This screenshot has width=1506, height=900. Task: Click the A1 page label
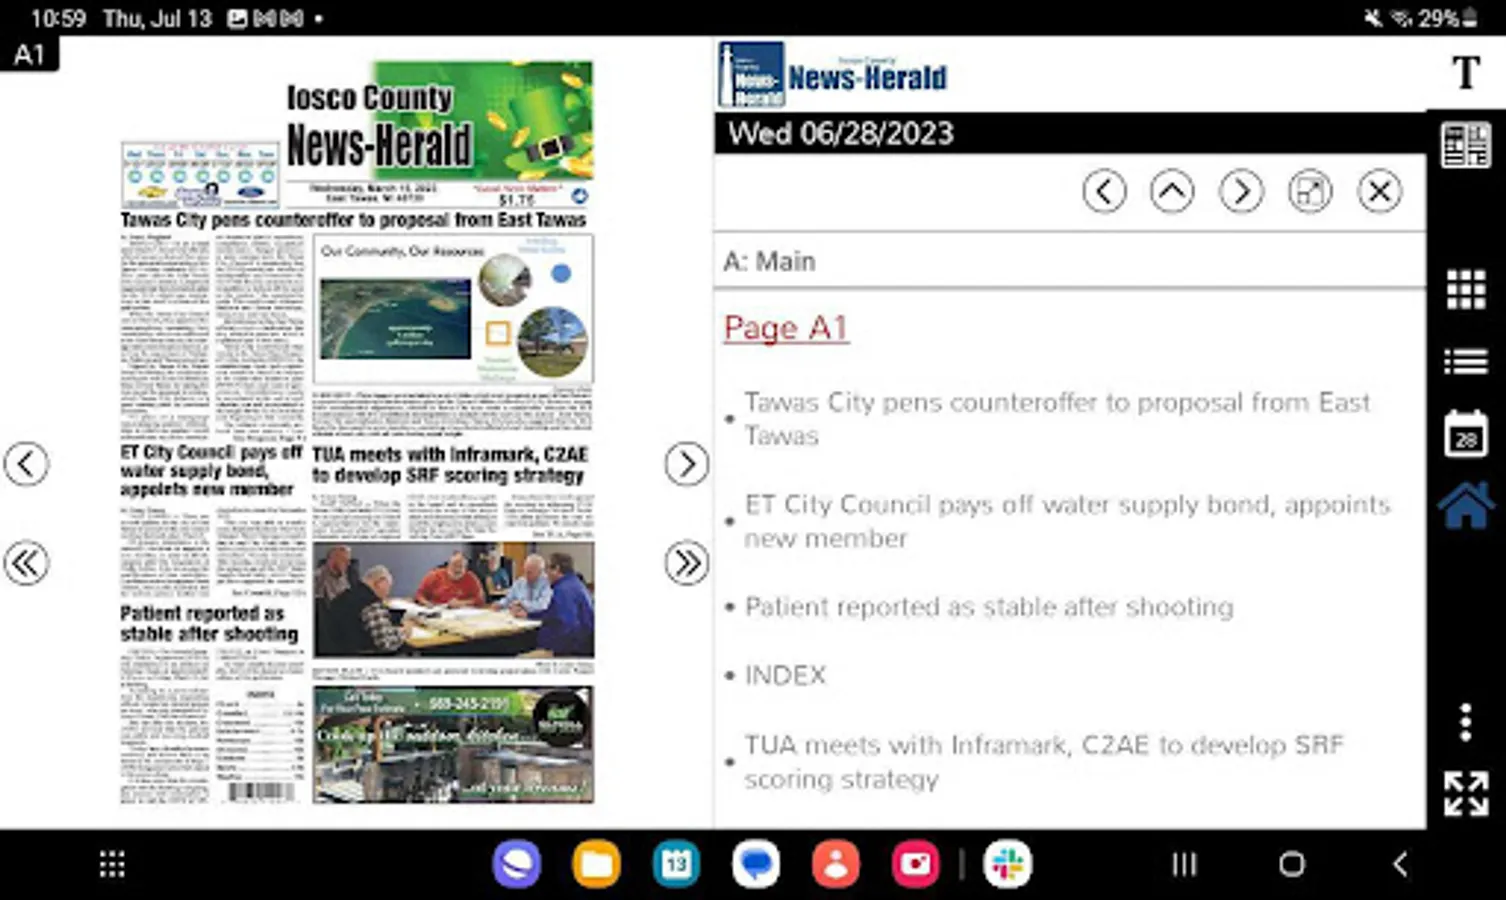pos(29,54)
